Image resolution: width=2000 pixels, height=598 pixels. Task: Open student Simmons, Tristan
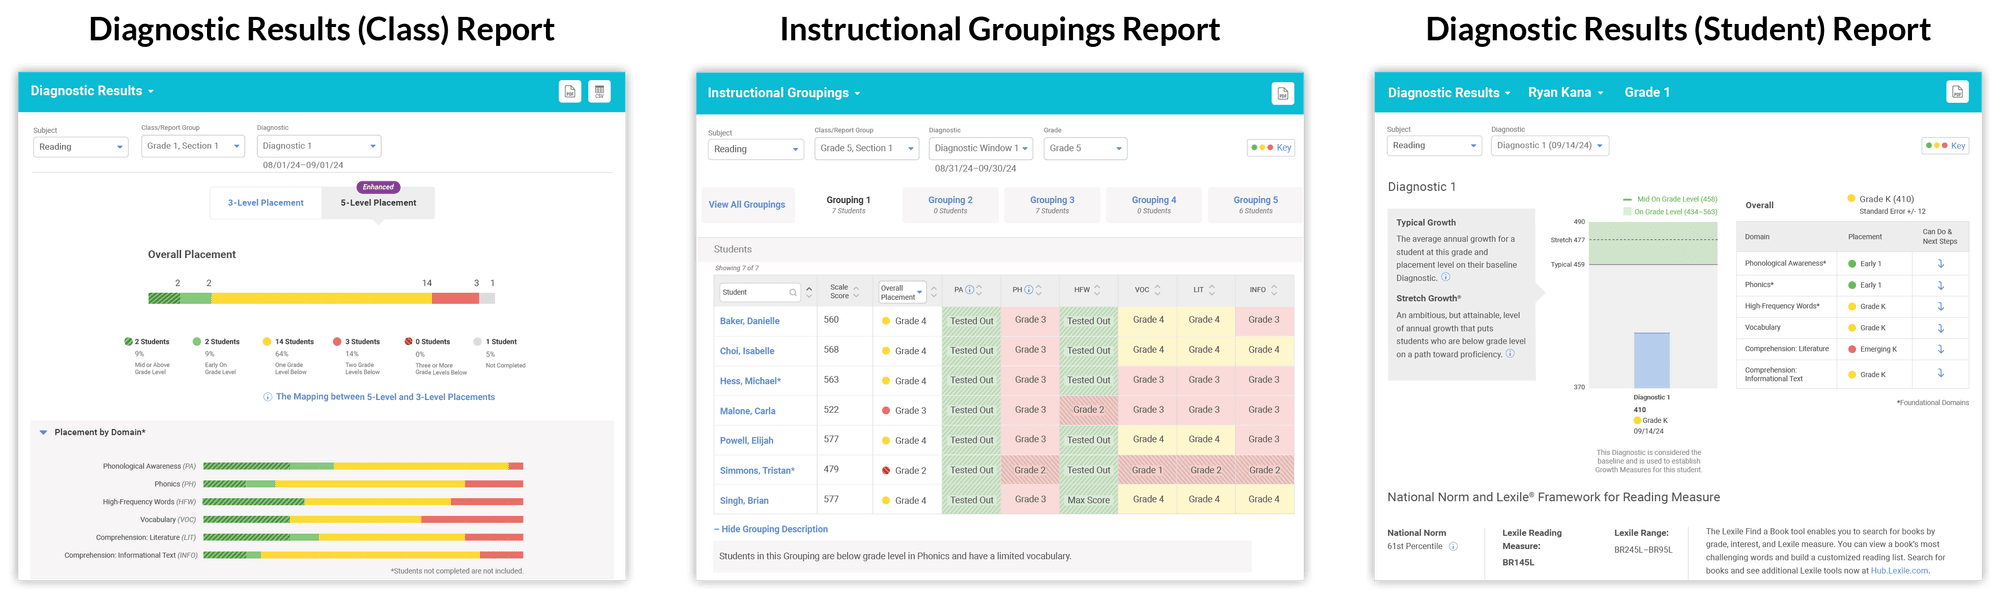point(757,471)
